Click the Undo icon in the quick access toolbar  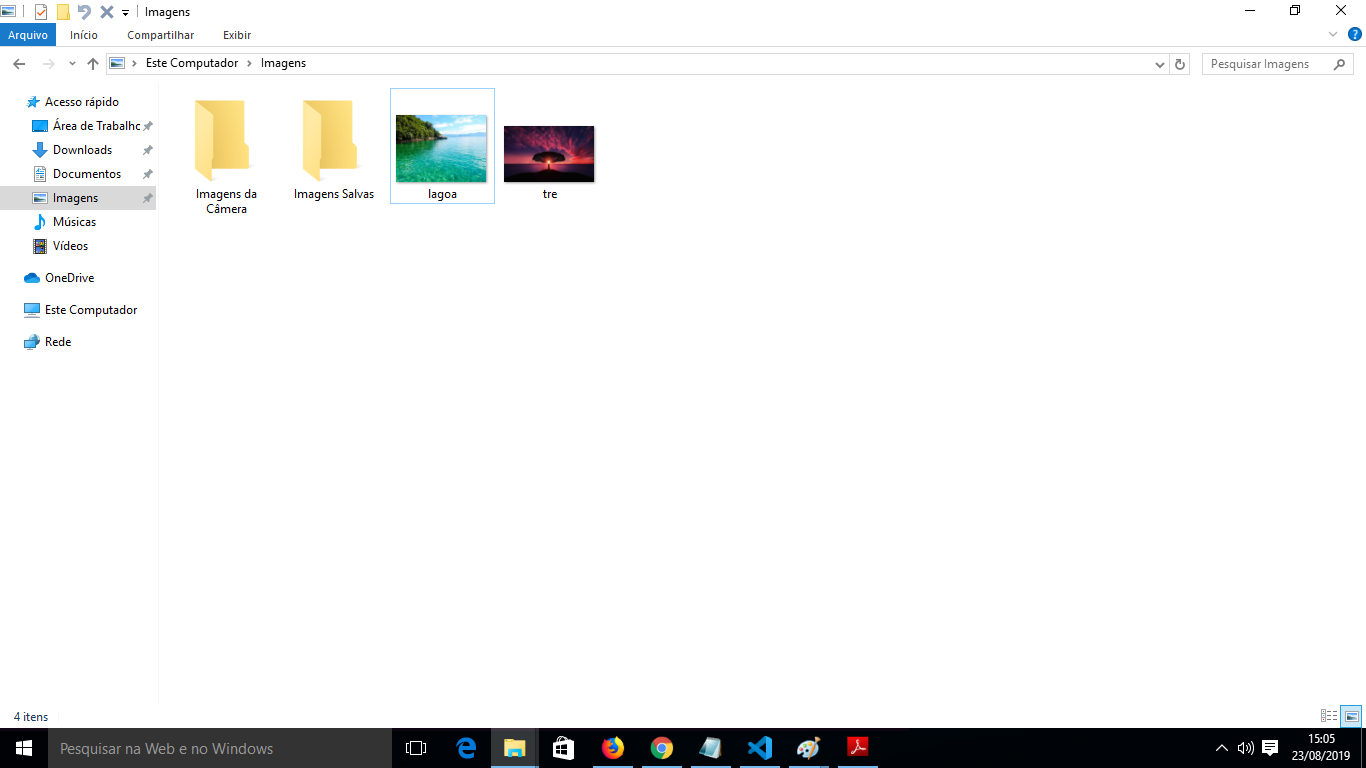pyautogui.click(x=84, y=12)
